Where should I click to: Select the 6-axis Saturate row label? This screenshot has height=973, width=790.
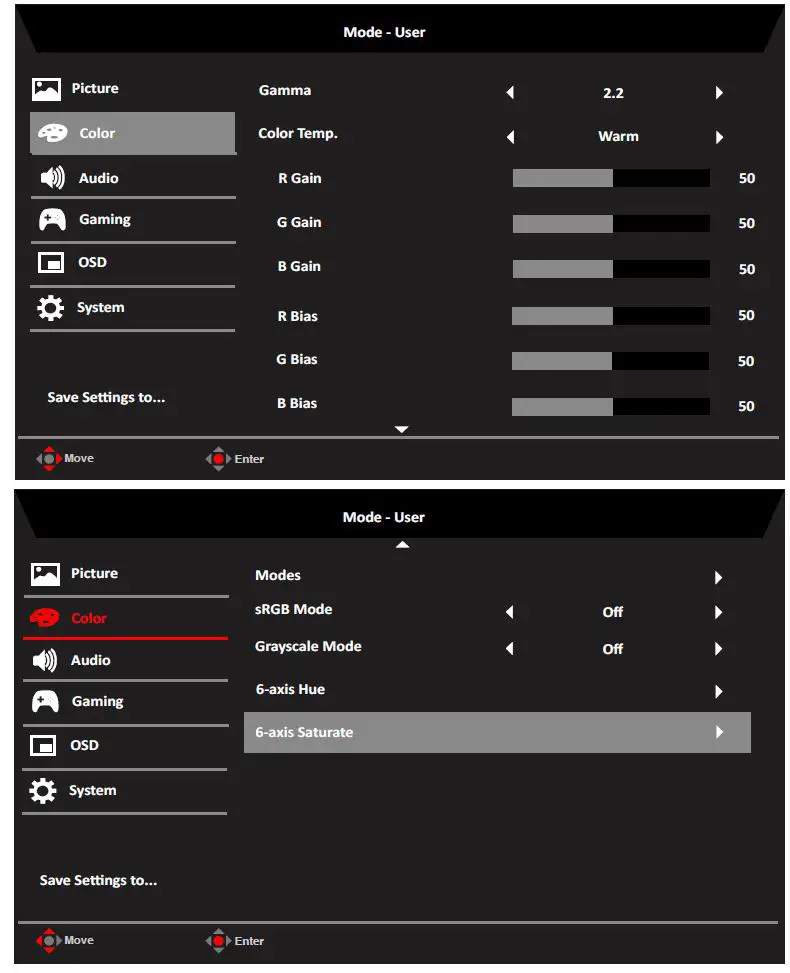pos(304,733)
